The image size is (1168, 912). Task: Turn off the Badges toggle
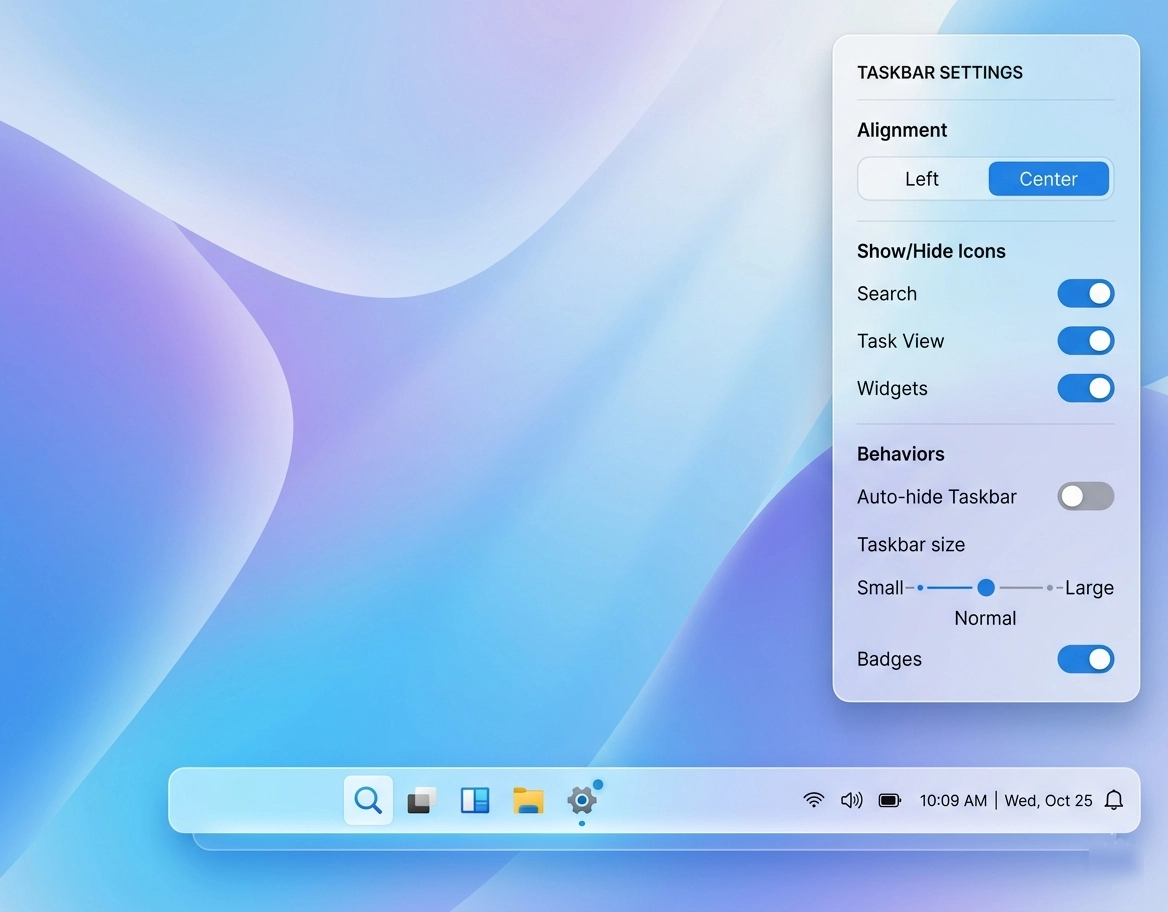click(x=1085, y=659)
